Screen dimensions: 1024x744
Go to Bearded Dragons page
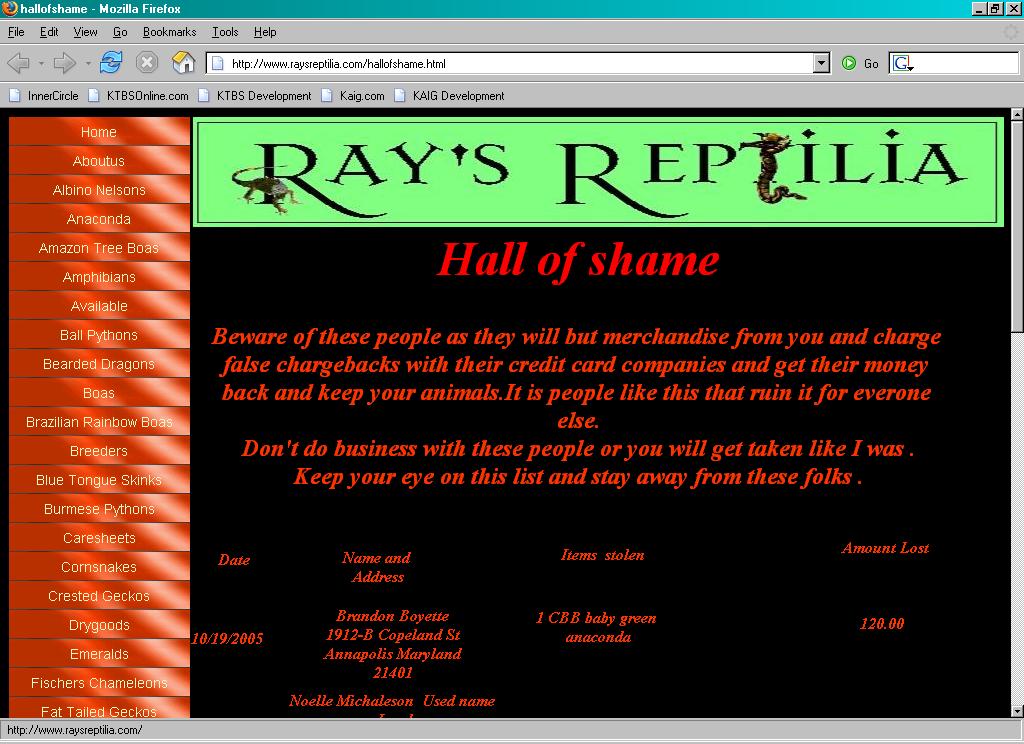[99, 364]
